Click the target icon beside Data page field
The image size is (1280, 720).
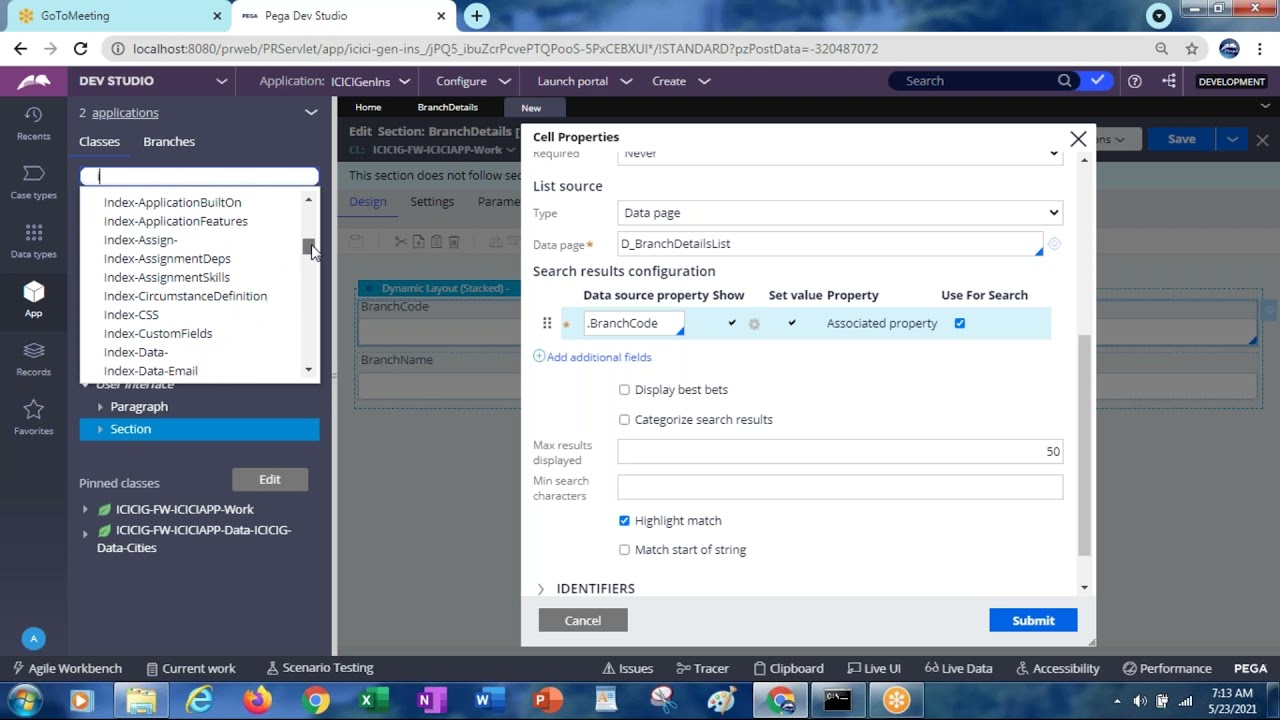point(1054,244)
